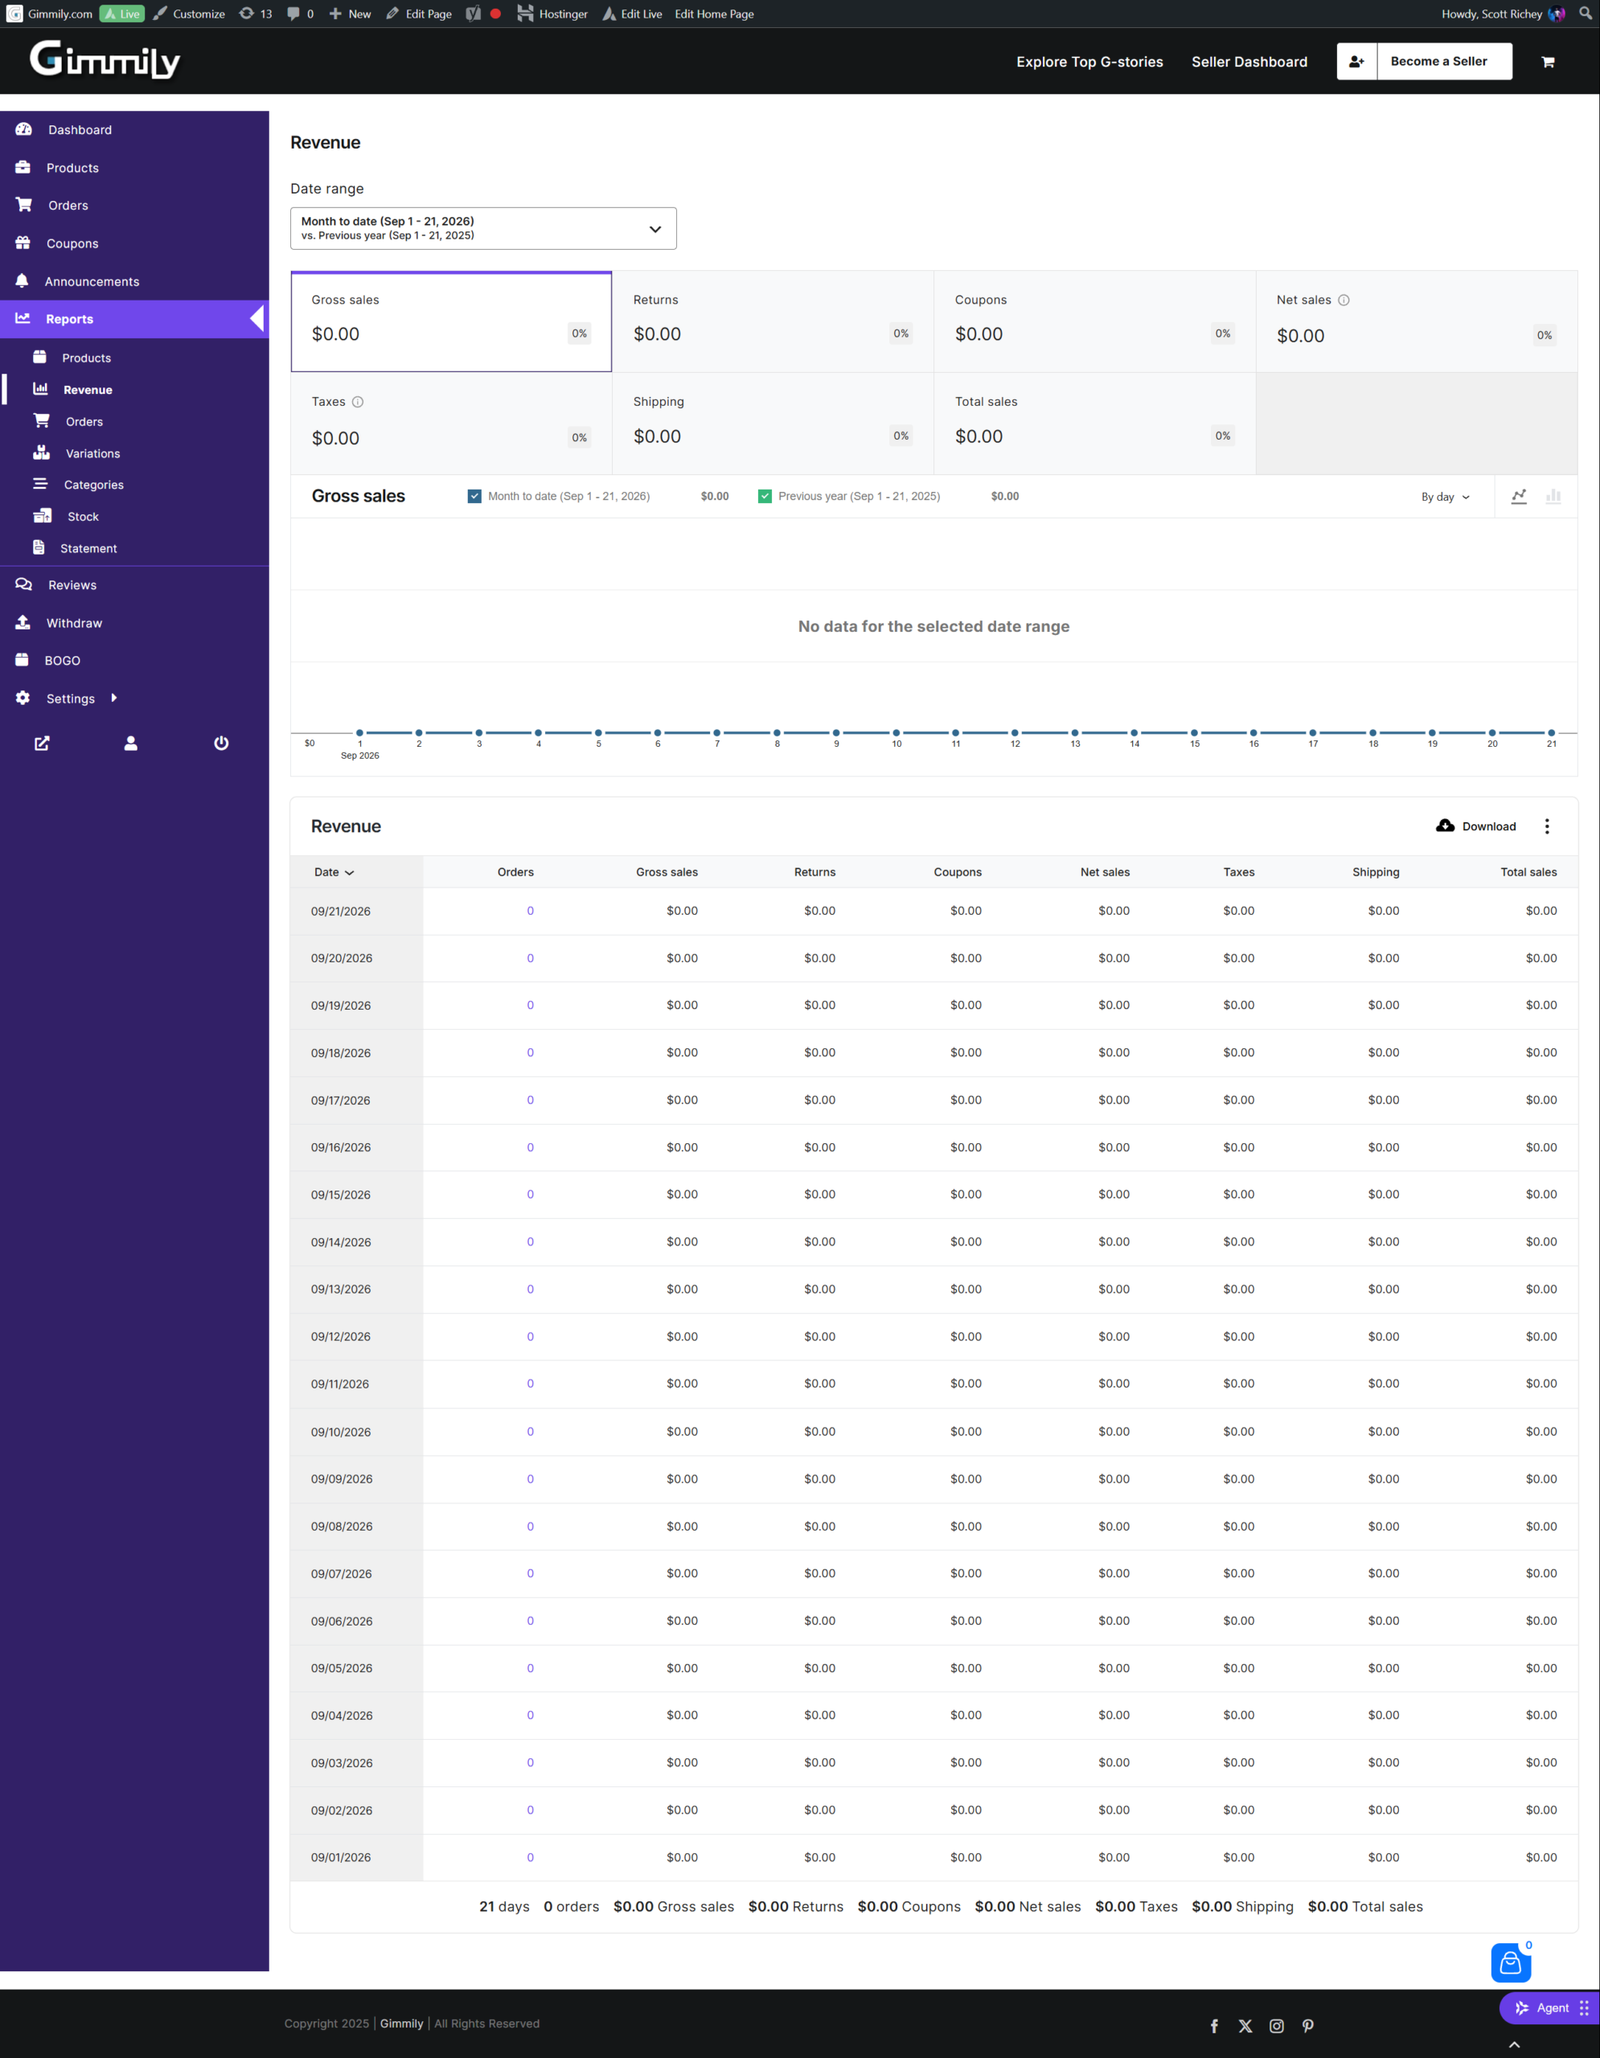Switch to bar chart view icon

pos(1553,496)
